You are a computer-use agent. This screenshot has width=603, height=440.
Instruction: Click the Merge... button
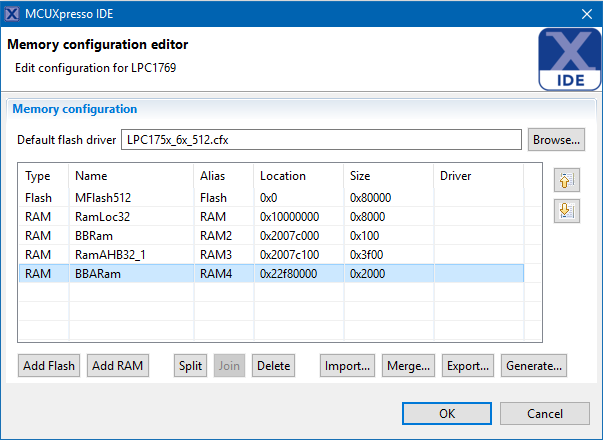408,366
